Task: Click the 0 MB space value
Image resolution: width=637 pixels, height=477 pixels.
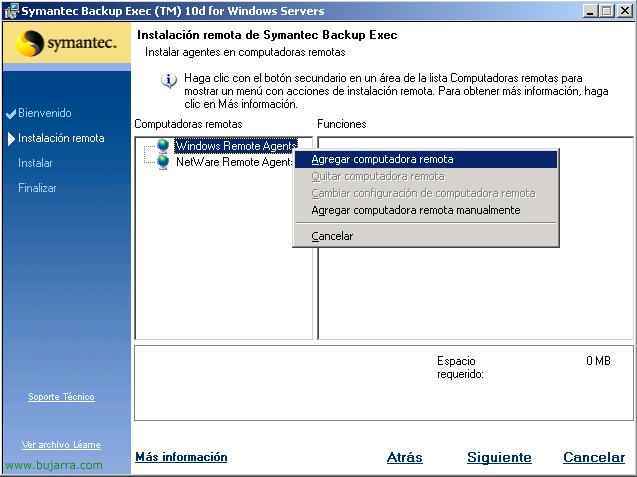Action: point(598,360)
